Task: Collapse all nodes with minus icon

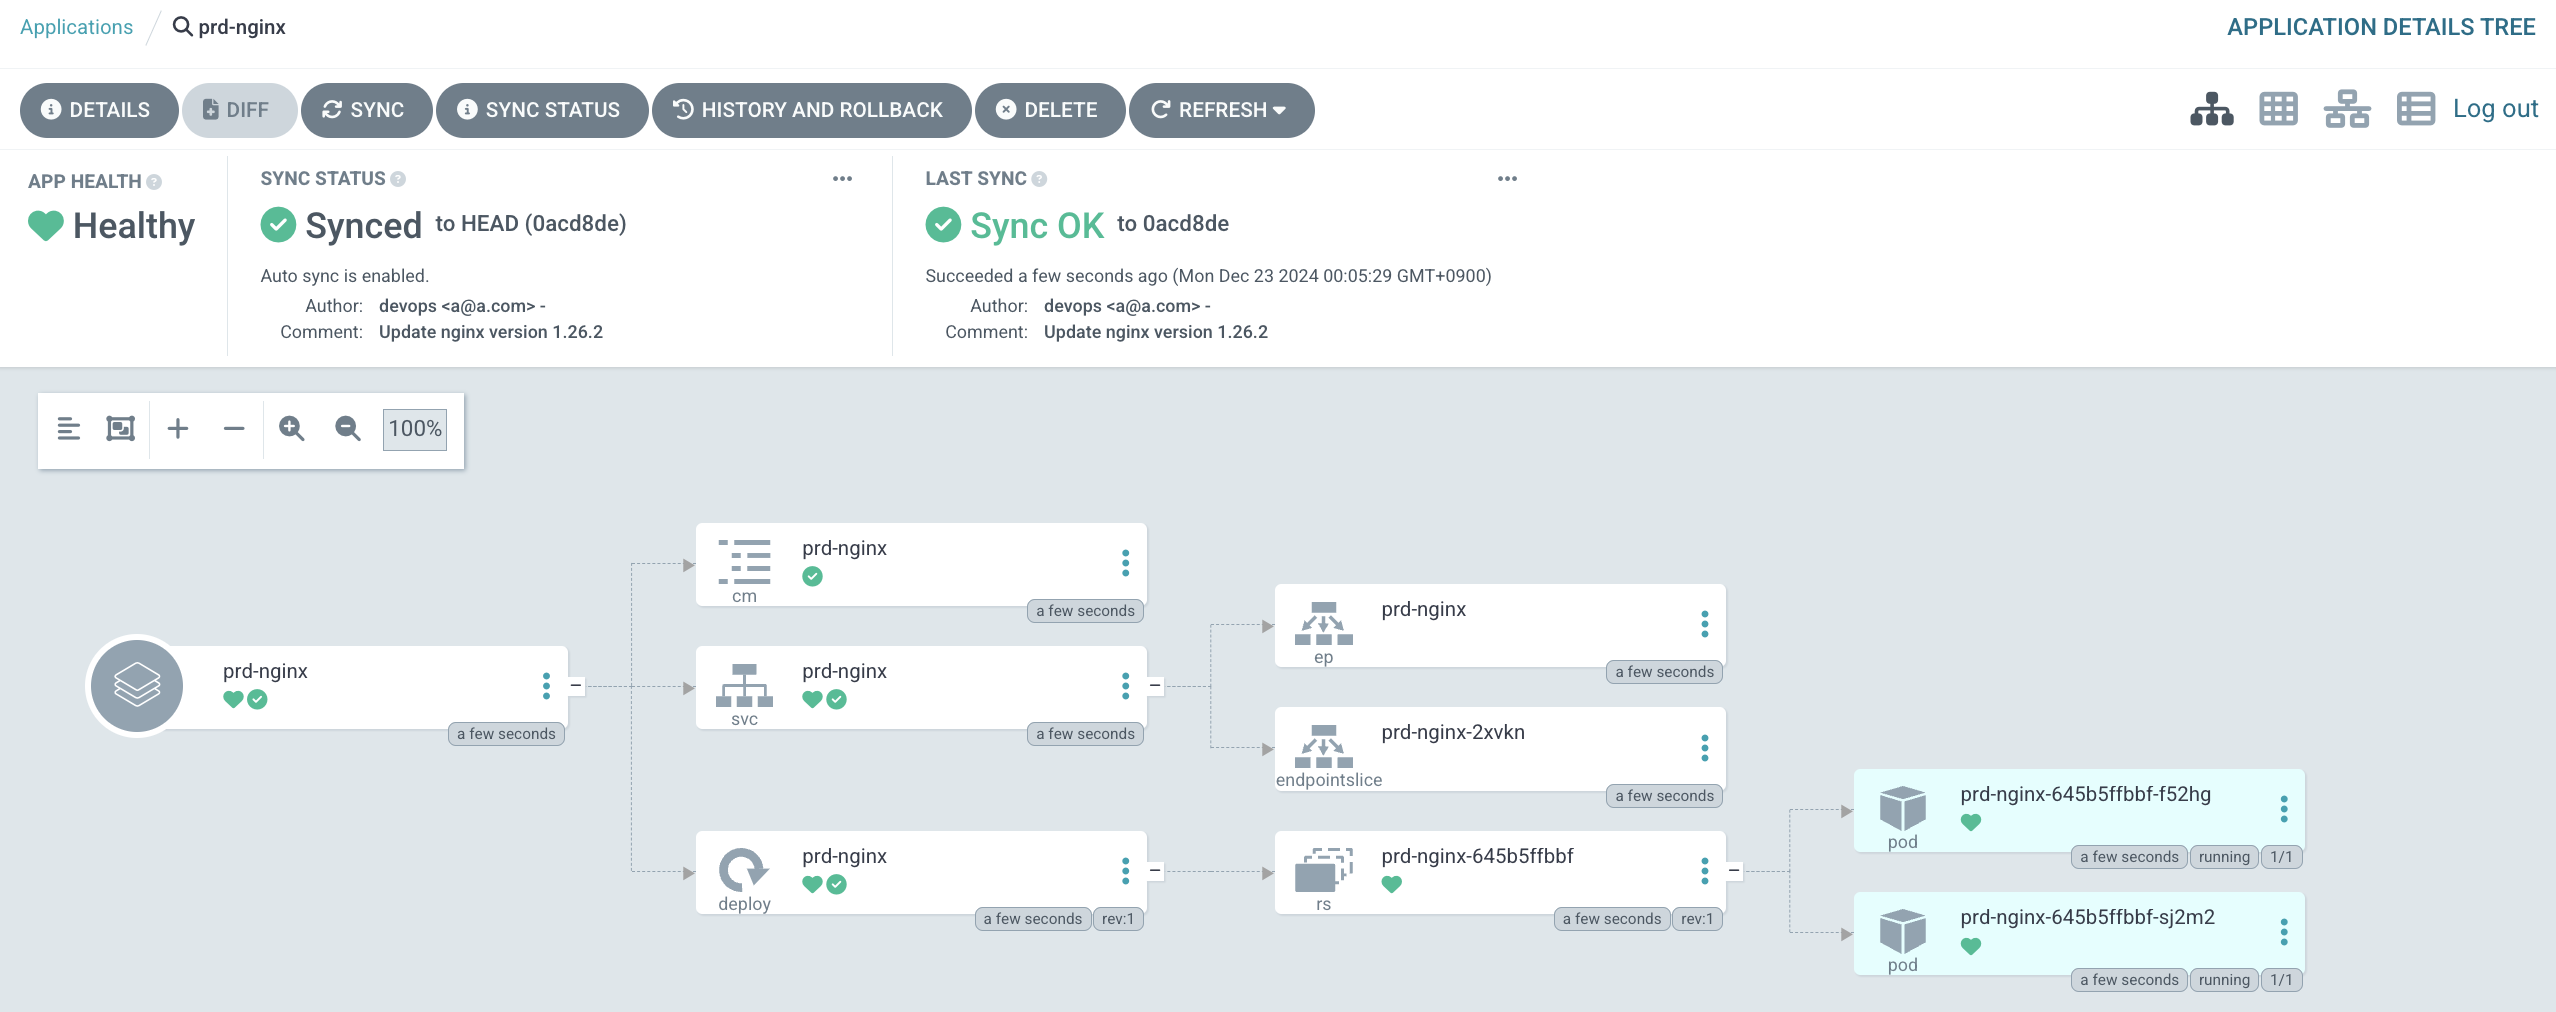Action: 234,429
